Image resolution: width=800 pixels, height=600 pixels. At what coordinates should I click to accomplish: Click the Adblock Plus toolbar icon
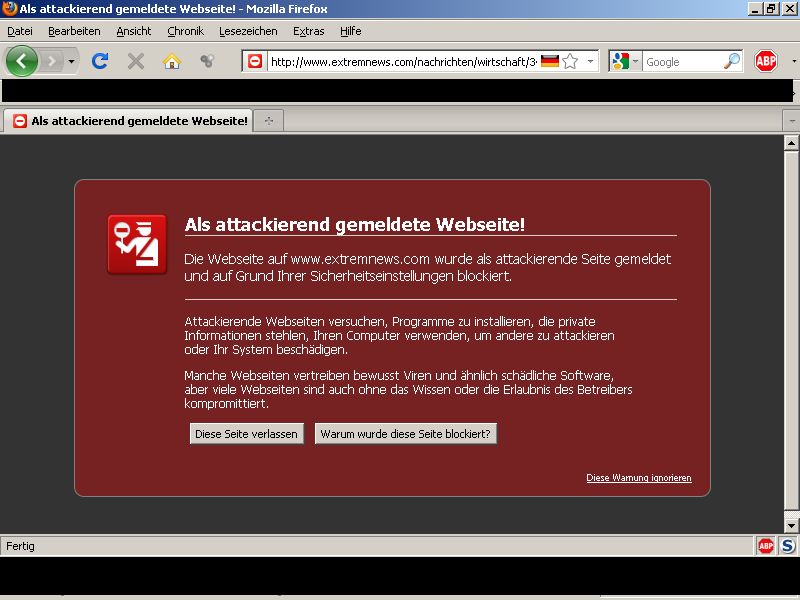click(765, 61)
